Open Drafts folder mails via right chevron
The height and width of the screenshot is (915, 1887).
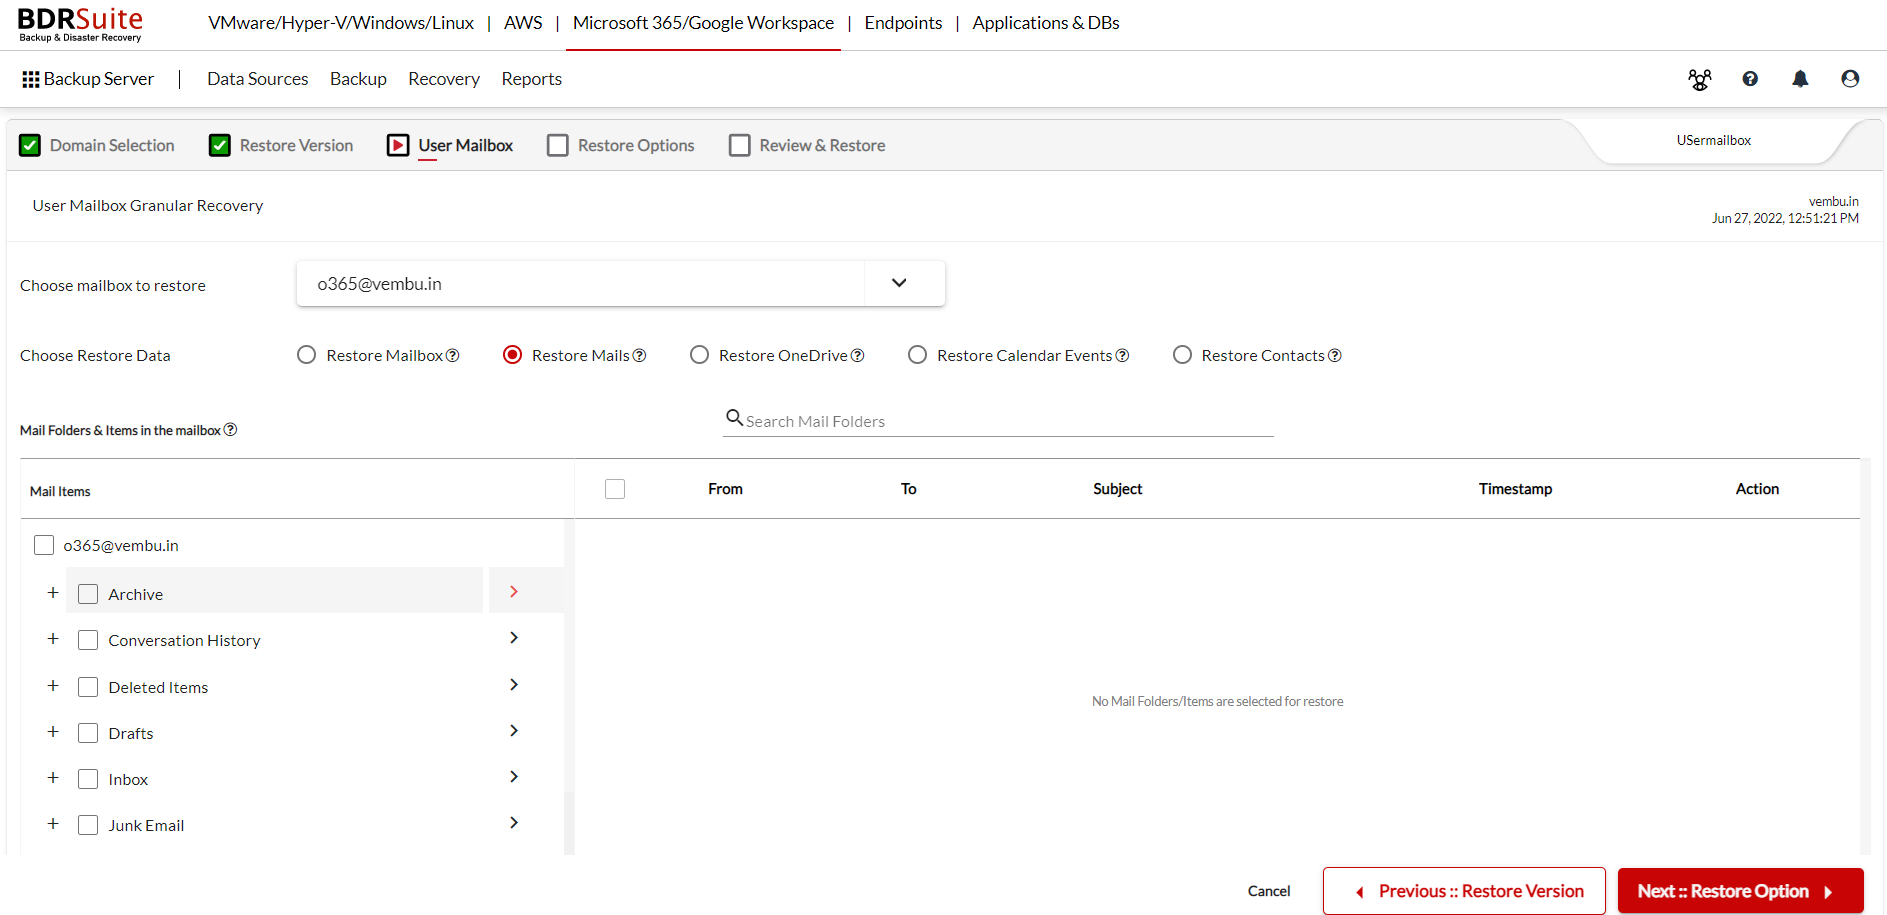click(x=514, y=731)
